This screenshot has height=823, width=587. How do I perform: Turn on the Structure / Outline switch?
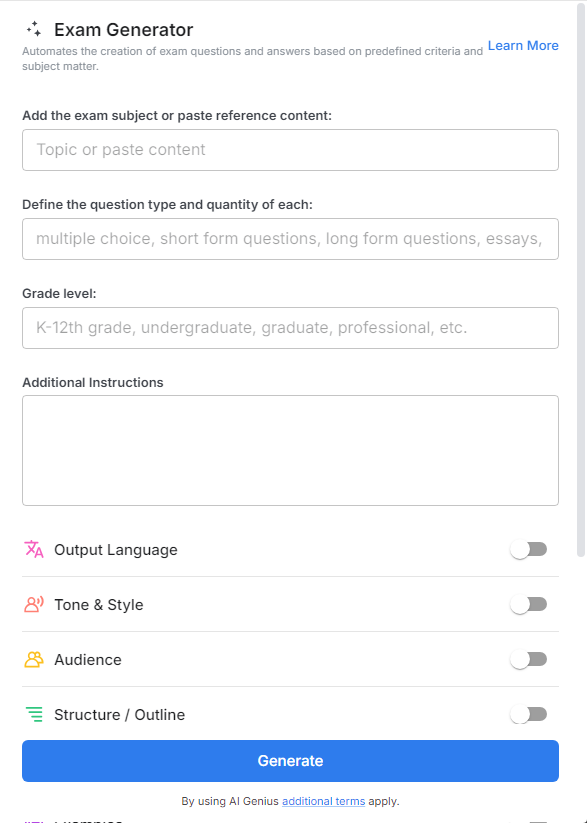(528, 714)
